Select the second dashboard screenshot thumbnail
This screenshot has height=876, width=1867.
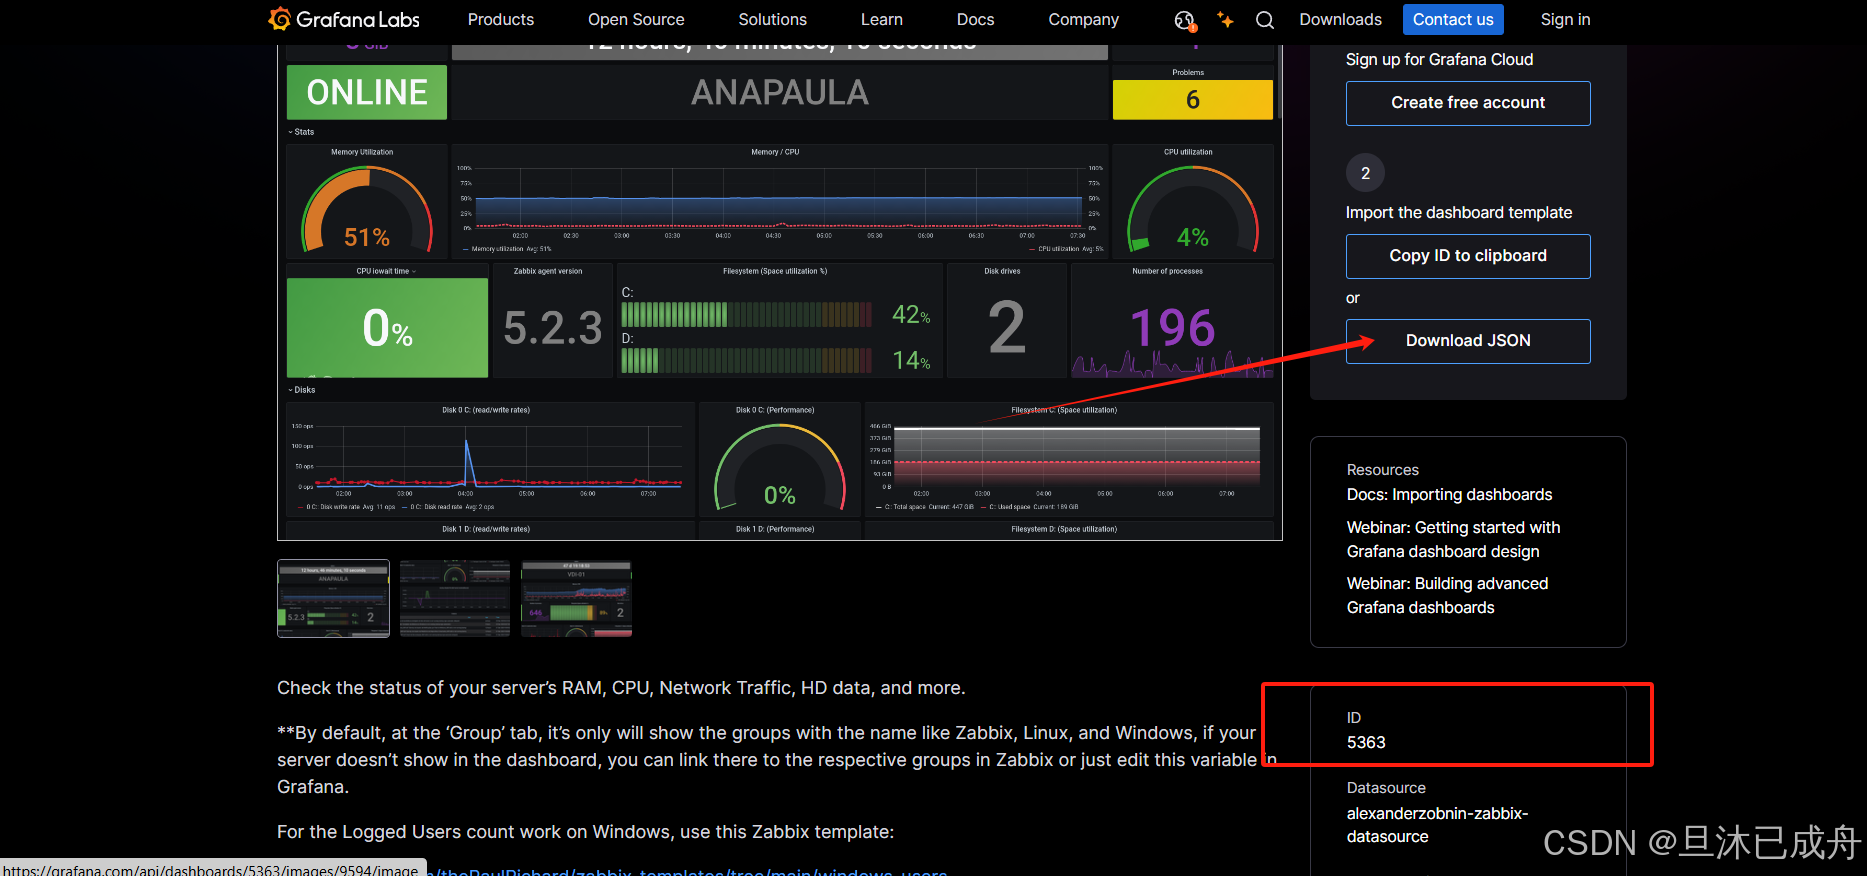(455, 599)
